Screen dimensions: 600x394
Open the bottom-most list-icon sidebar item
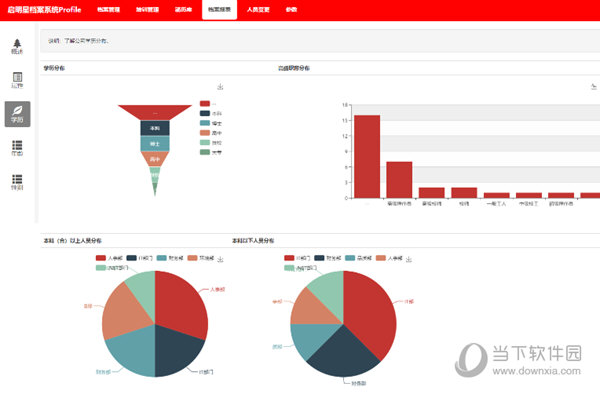click(17, 182)
